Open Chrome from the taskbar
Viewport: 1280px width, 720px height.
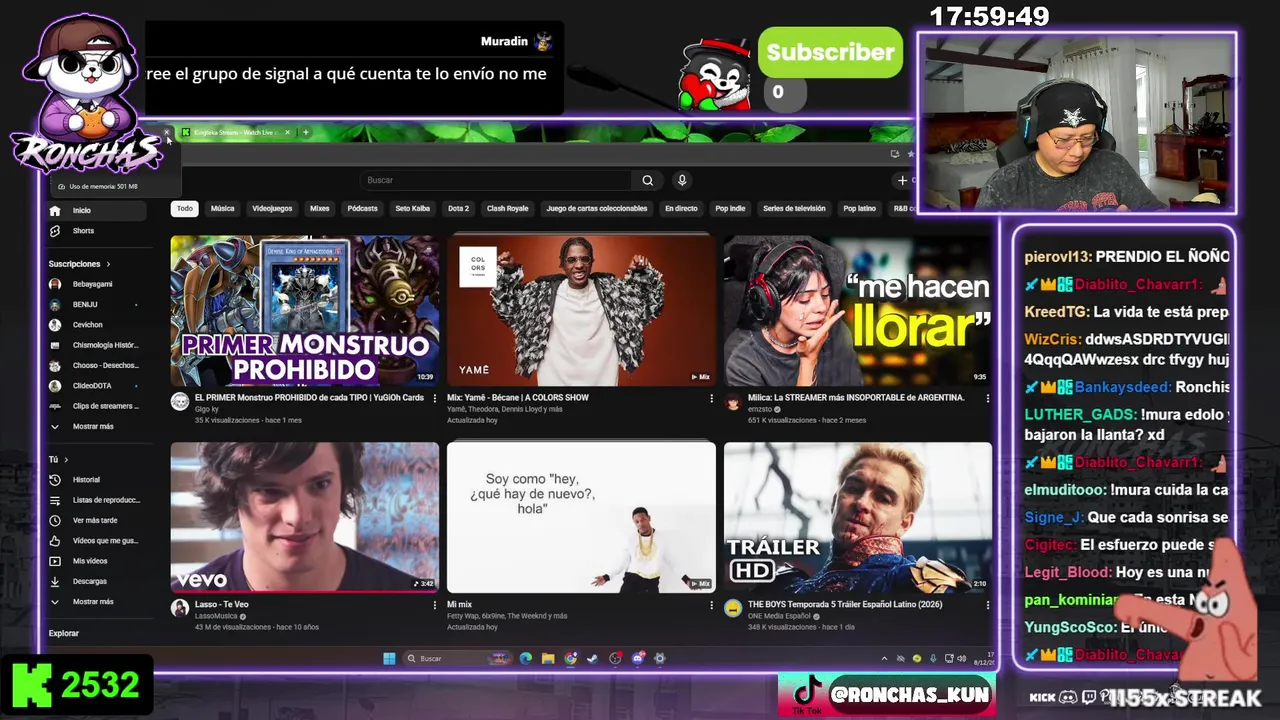tap(570, 658)
